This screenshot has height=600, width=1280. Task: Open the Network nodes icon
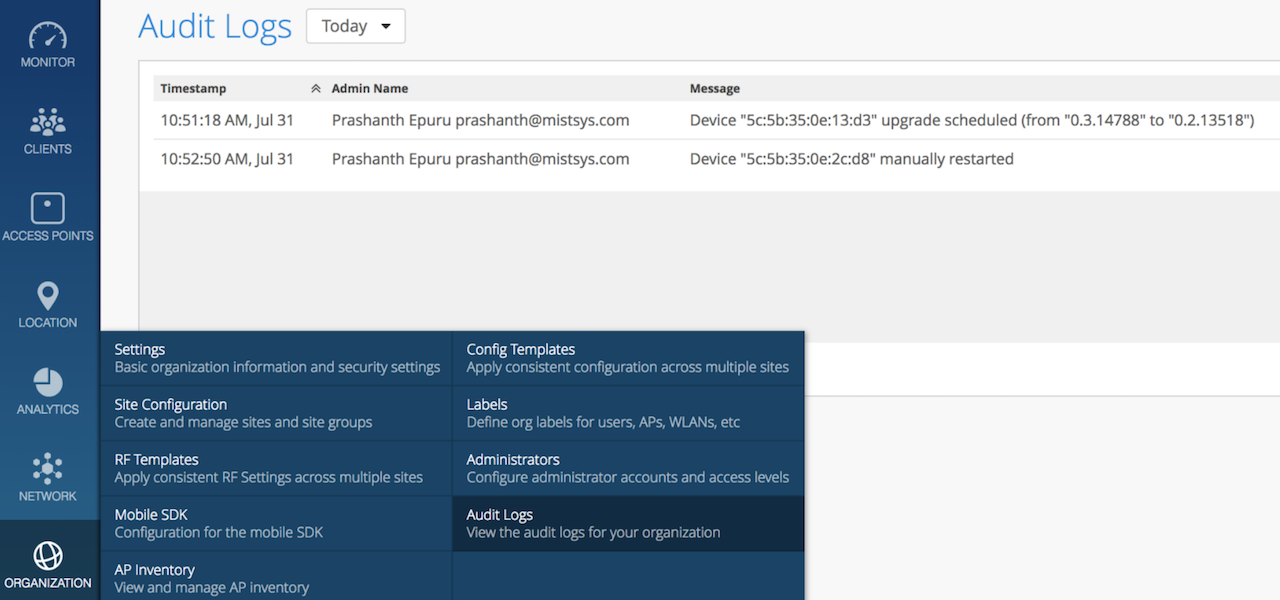click(x=48, y=469)
